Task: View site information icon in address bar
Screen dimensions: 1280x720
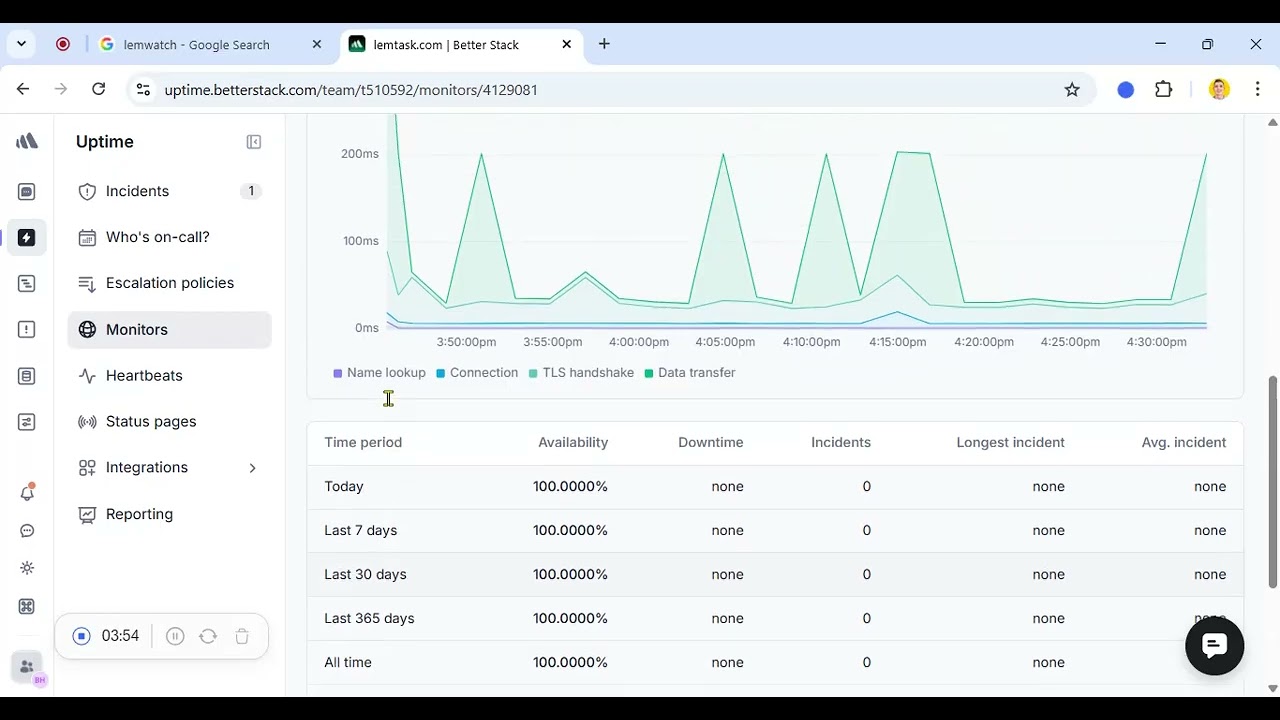Action: 143,90
